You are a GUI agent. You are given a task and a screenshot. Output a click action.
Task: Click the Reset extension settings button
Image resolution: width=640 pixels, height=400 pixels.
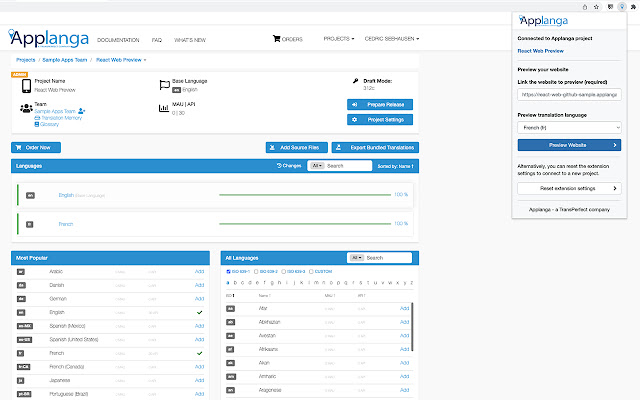pos(569,188)
